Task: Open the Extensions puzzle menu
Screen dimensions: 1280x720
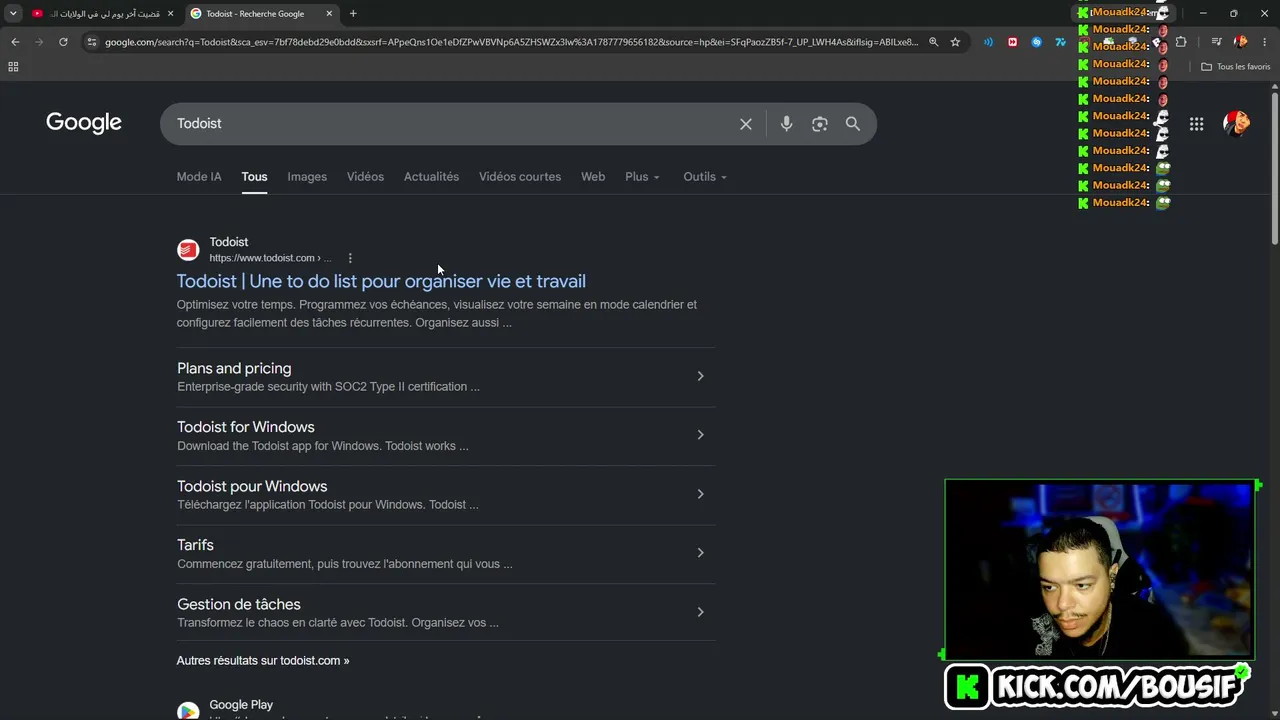Action: click(x=1181, y=42)
